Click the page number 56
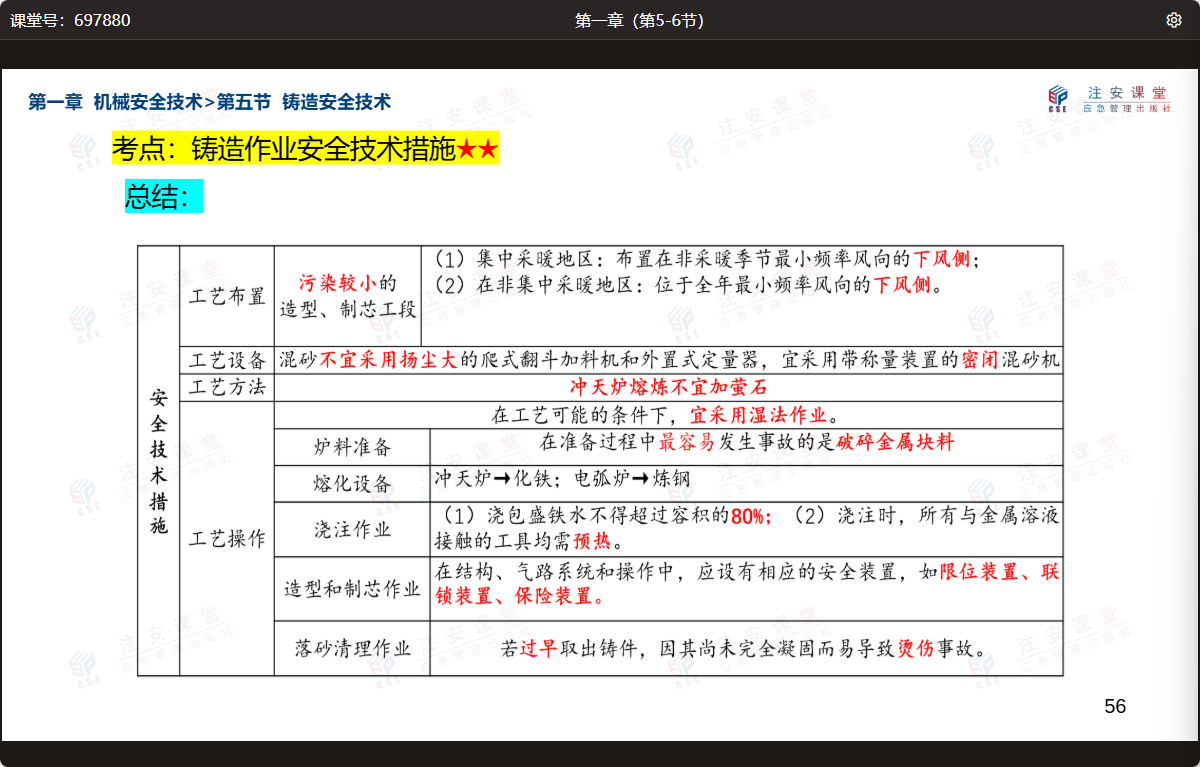The height and width of the screenshot is (767, 1200). 1115,707
